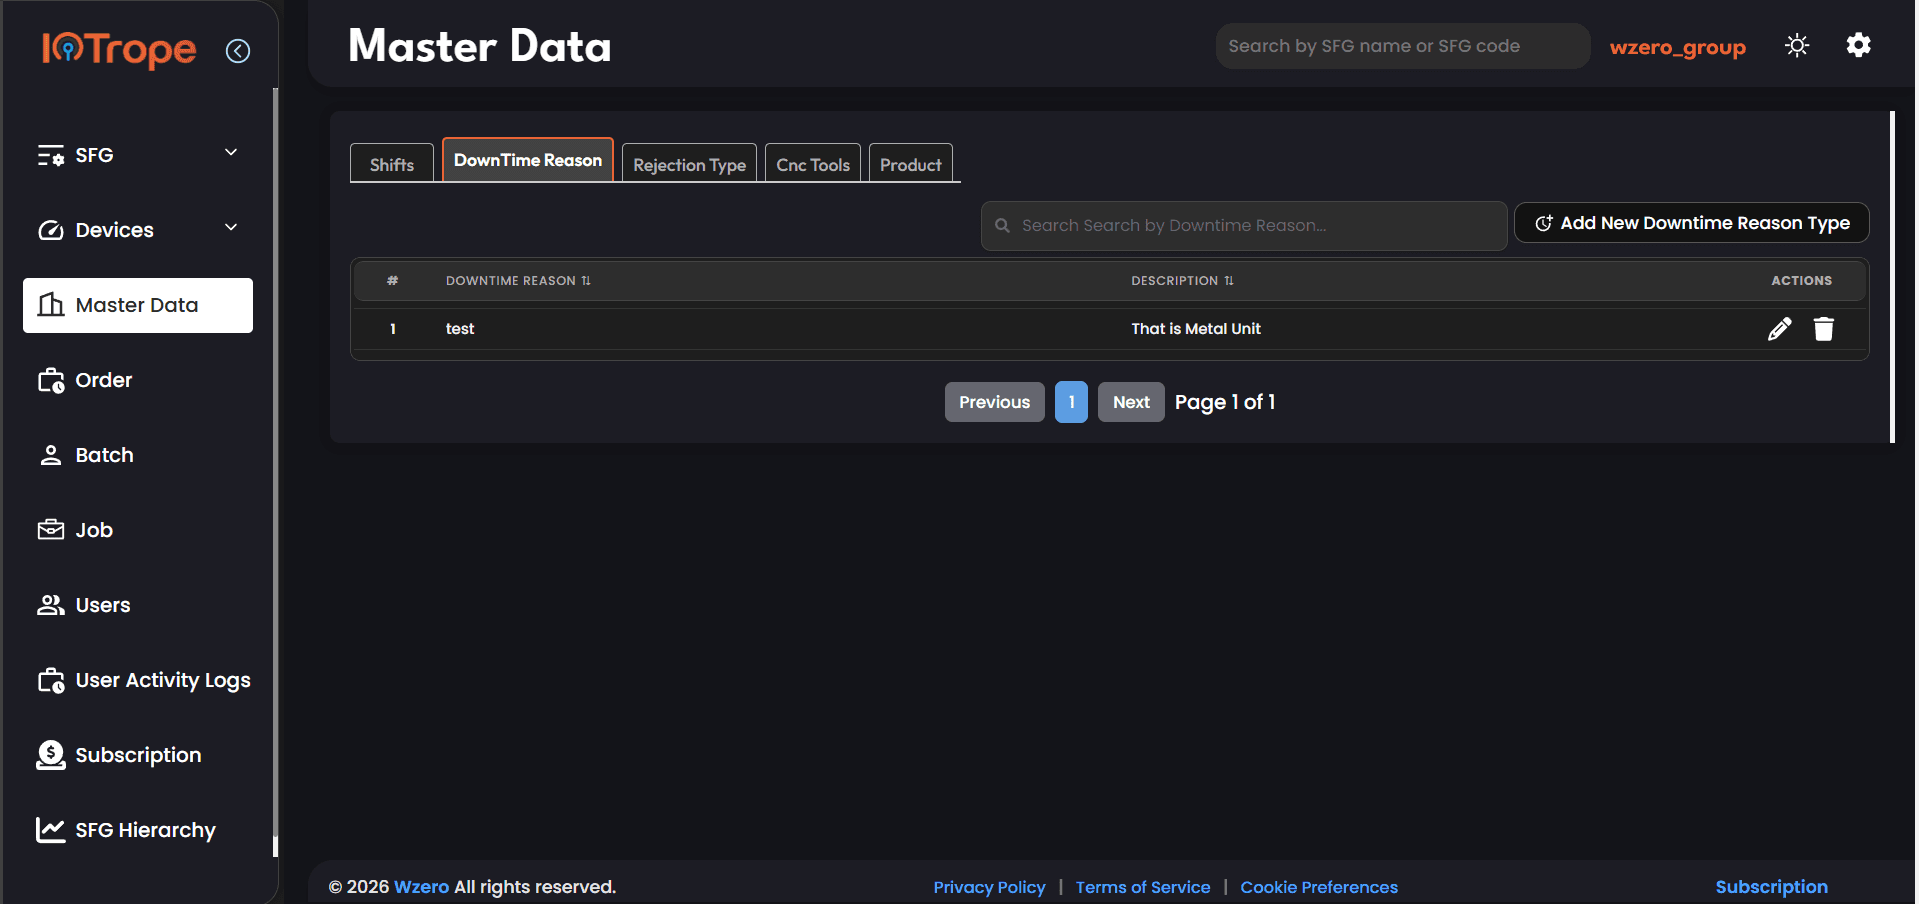Click Add New Downtime Reason Type button
The image size is (1919, 904).
click(1692, 223)
